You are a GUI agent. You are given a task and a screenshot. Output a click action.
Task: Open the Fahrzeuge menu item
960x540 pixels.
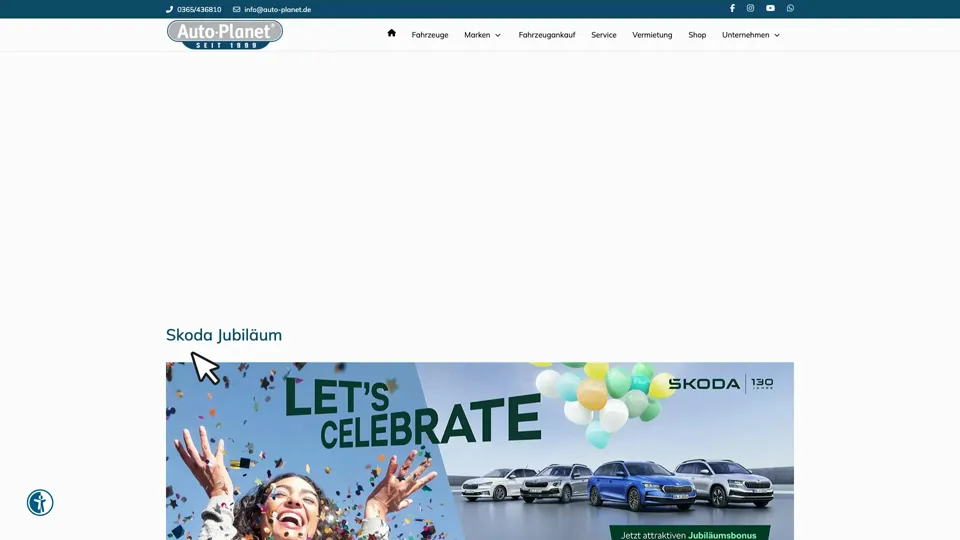pos(430,35)
